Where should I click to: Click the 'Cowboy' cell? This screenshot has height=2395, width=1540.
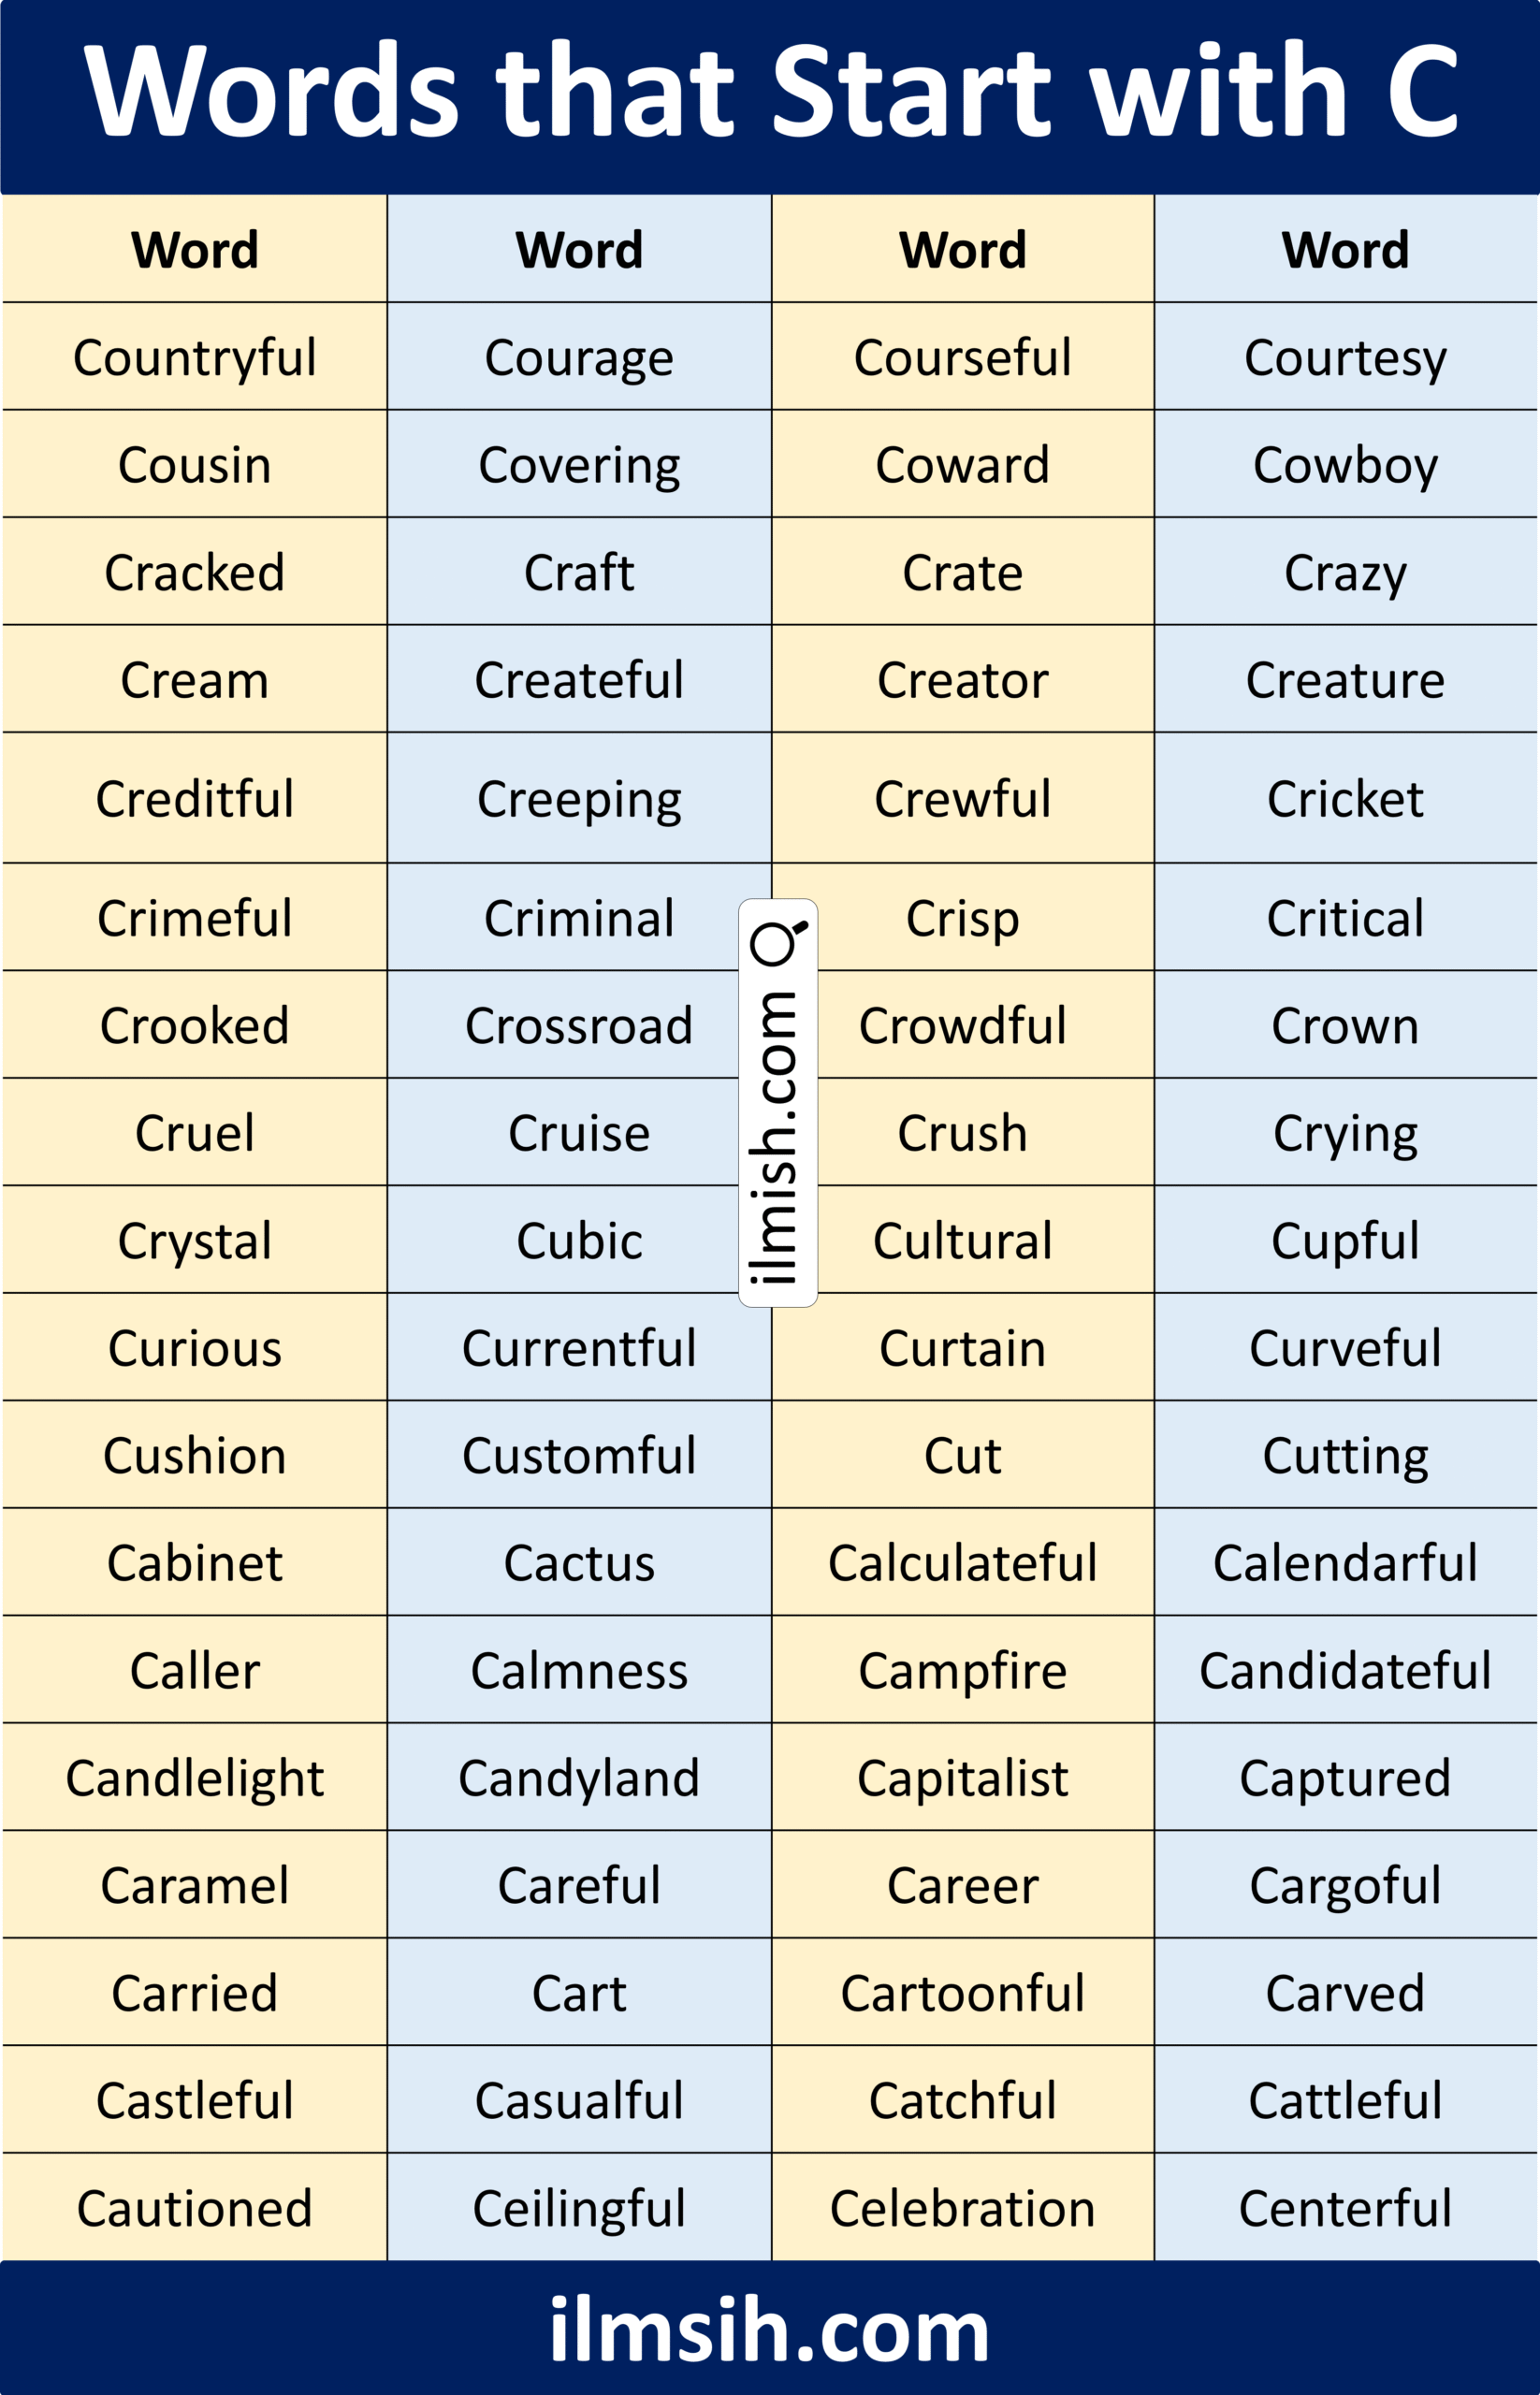click(1346, 464)
